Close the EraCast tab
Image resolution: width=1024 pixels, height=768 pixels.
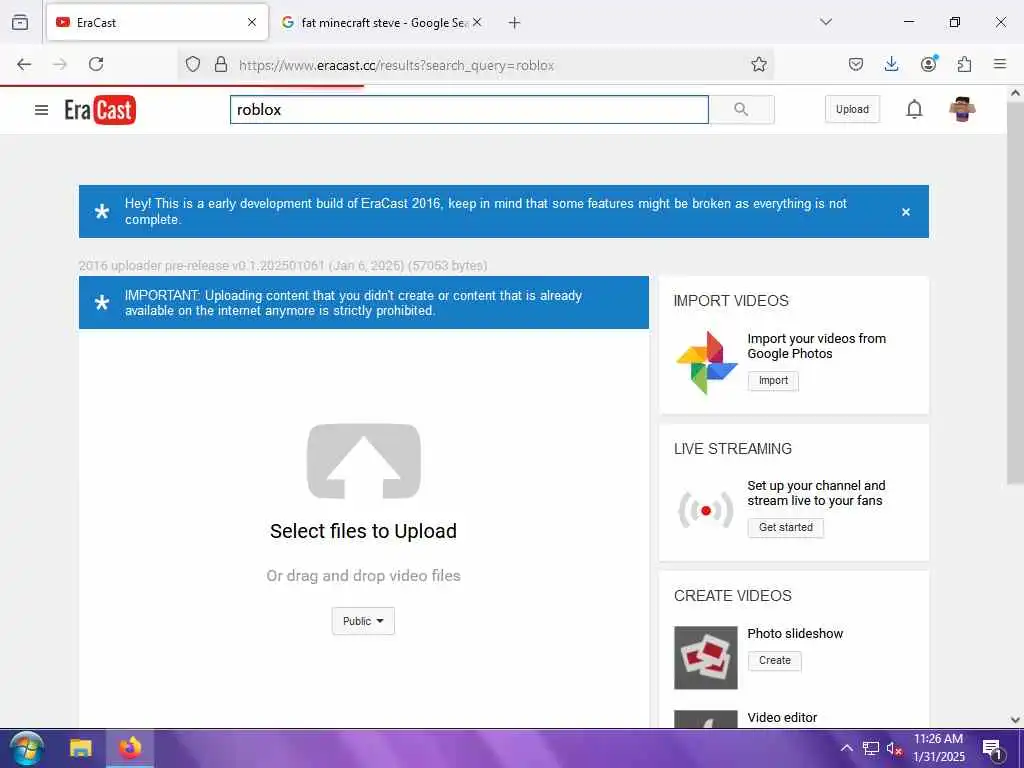click(x=252, y=22)
